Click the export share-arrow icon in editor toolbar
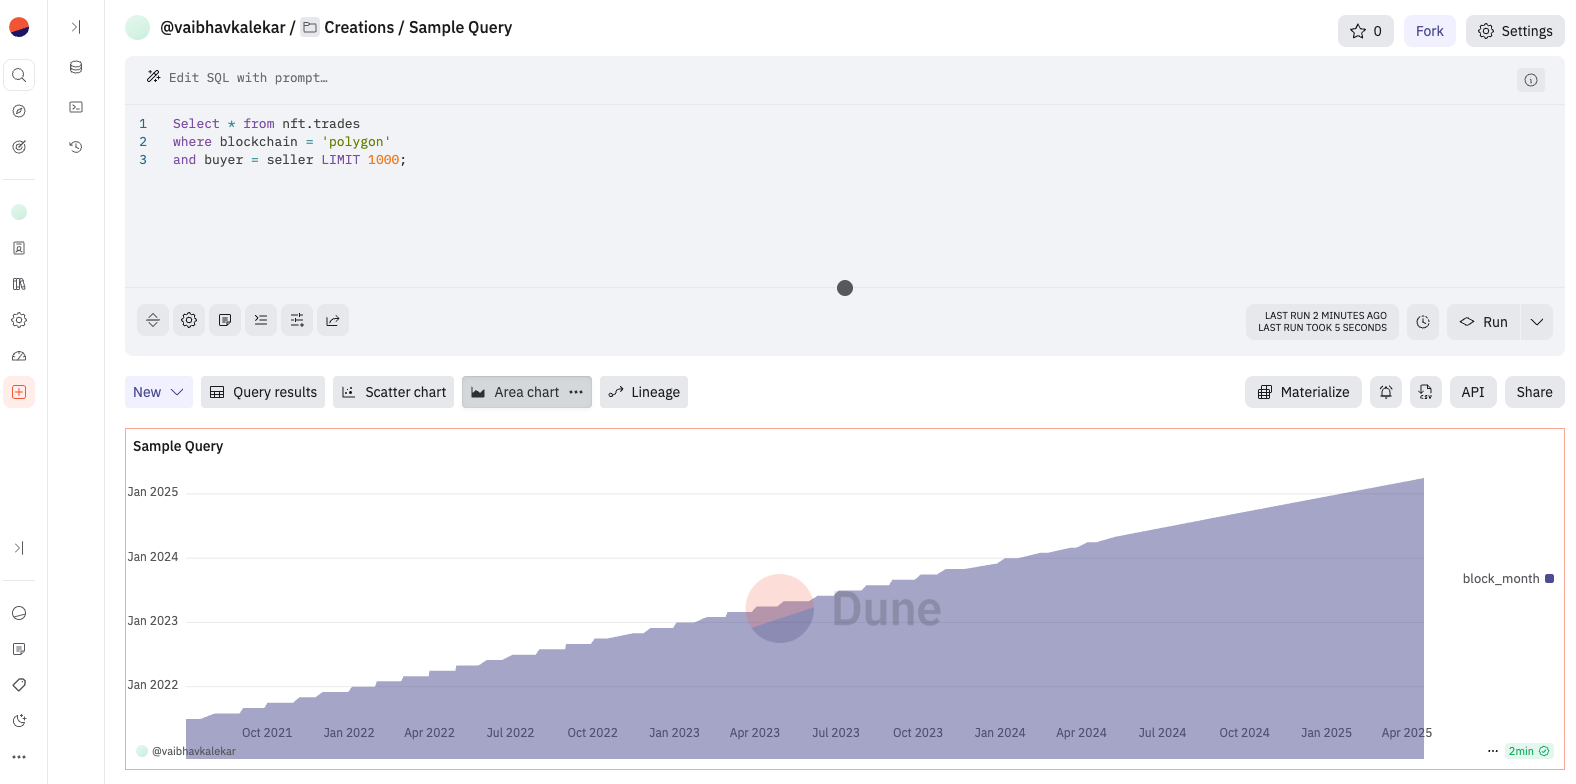The height and width of the screenshot is (784, 1576). coord(333,320)
